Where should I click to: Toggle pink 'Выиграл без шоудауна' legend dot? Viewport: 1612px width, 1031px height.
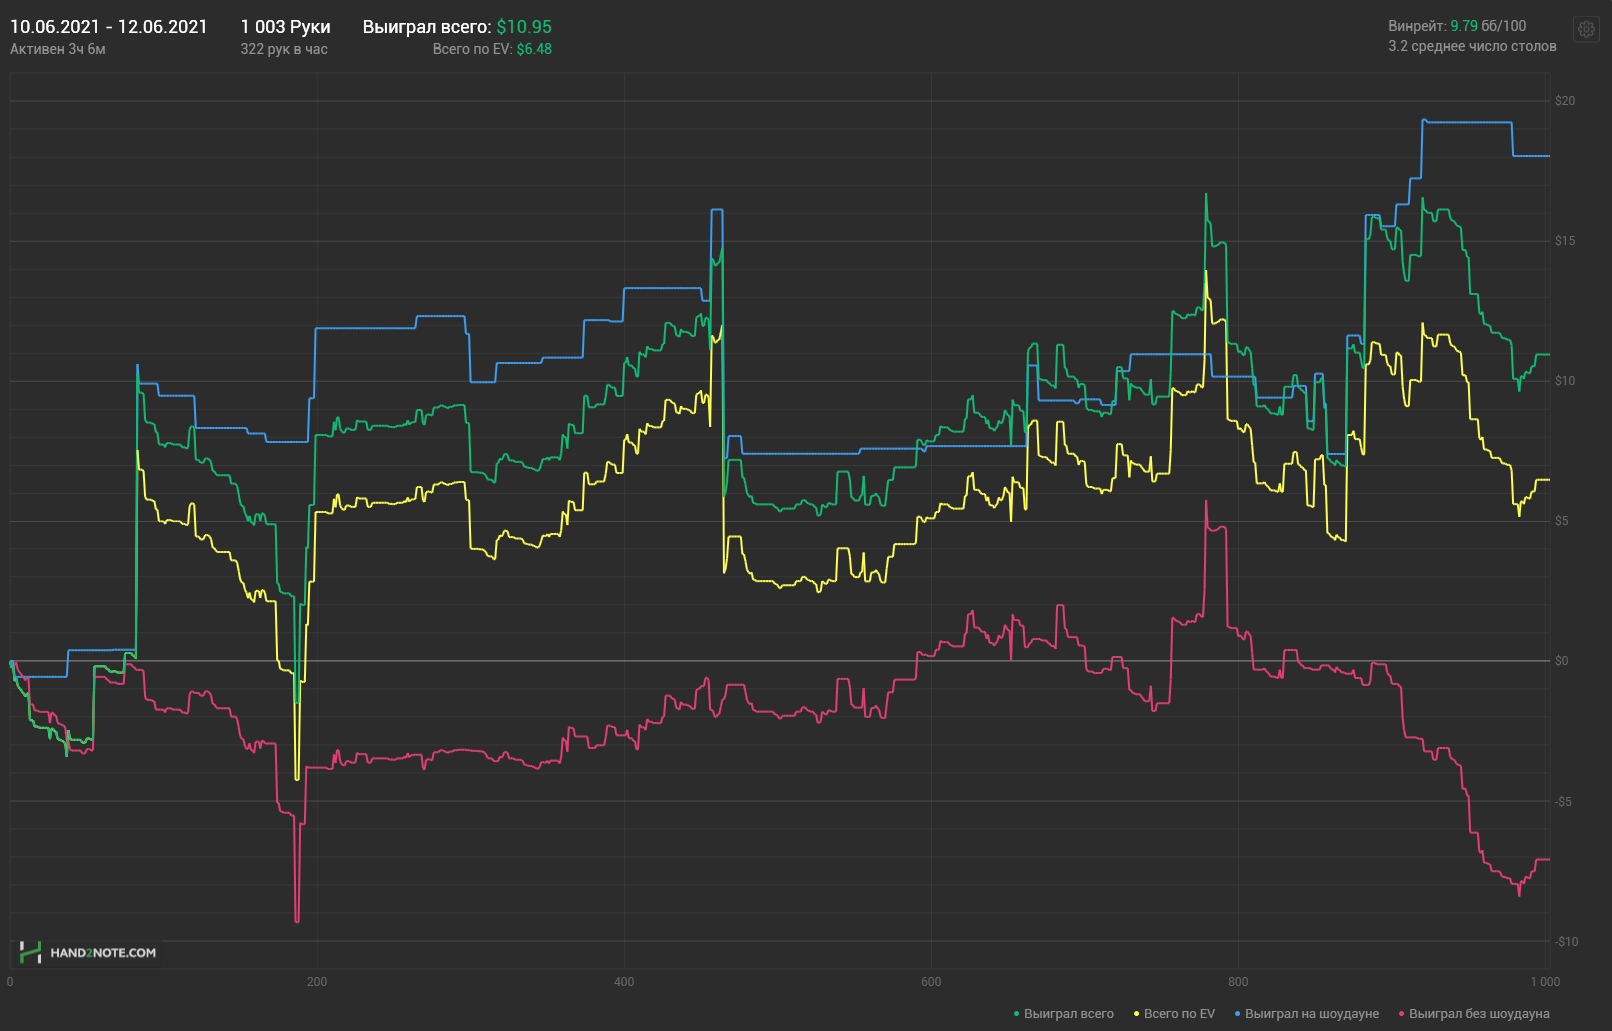tap(1401, 1014)
